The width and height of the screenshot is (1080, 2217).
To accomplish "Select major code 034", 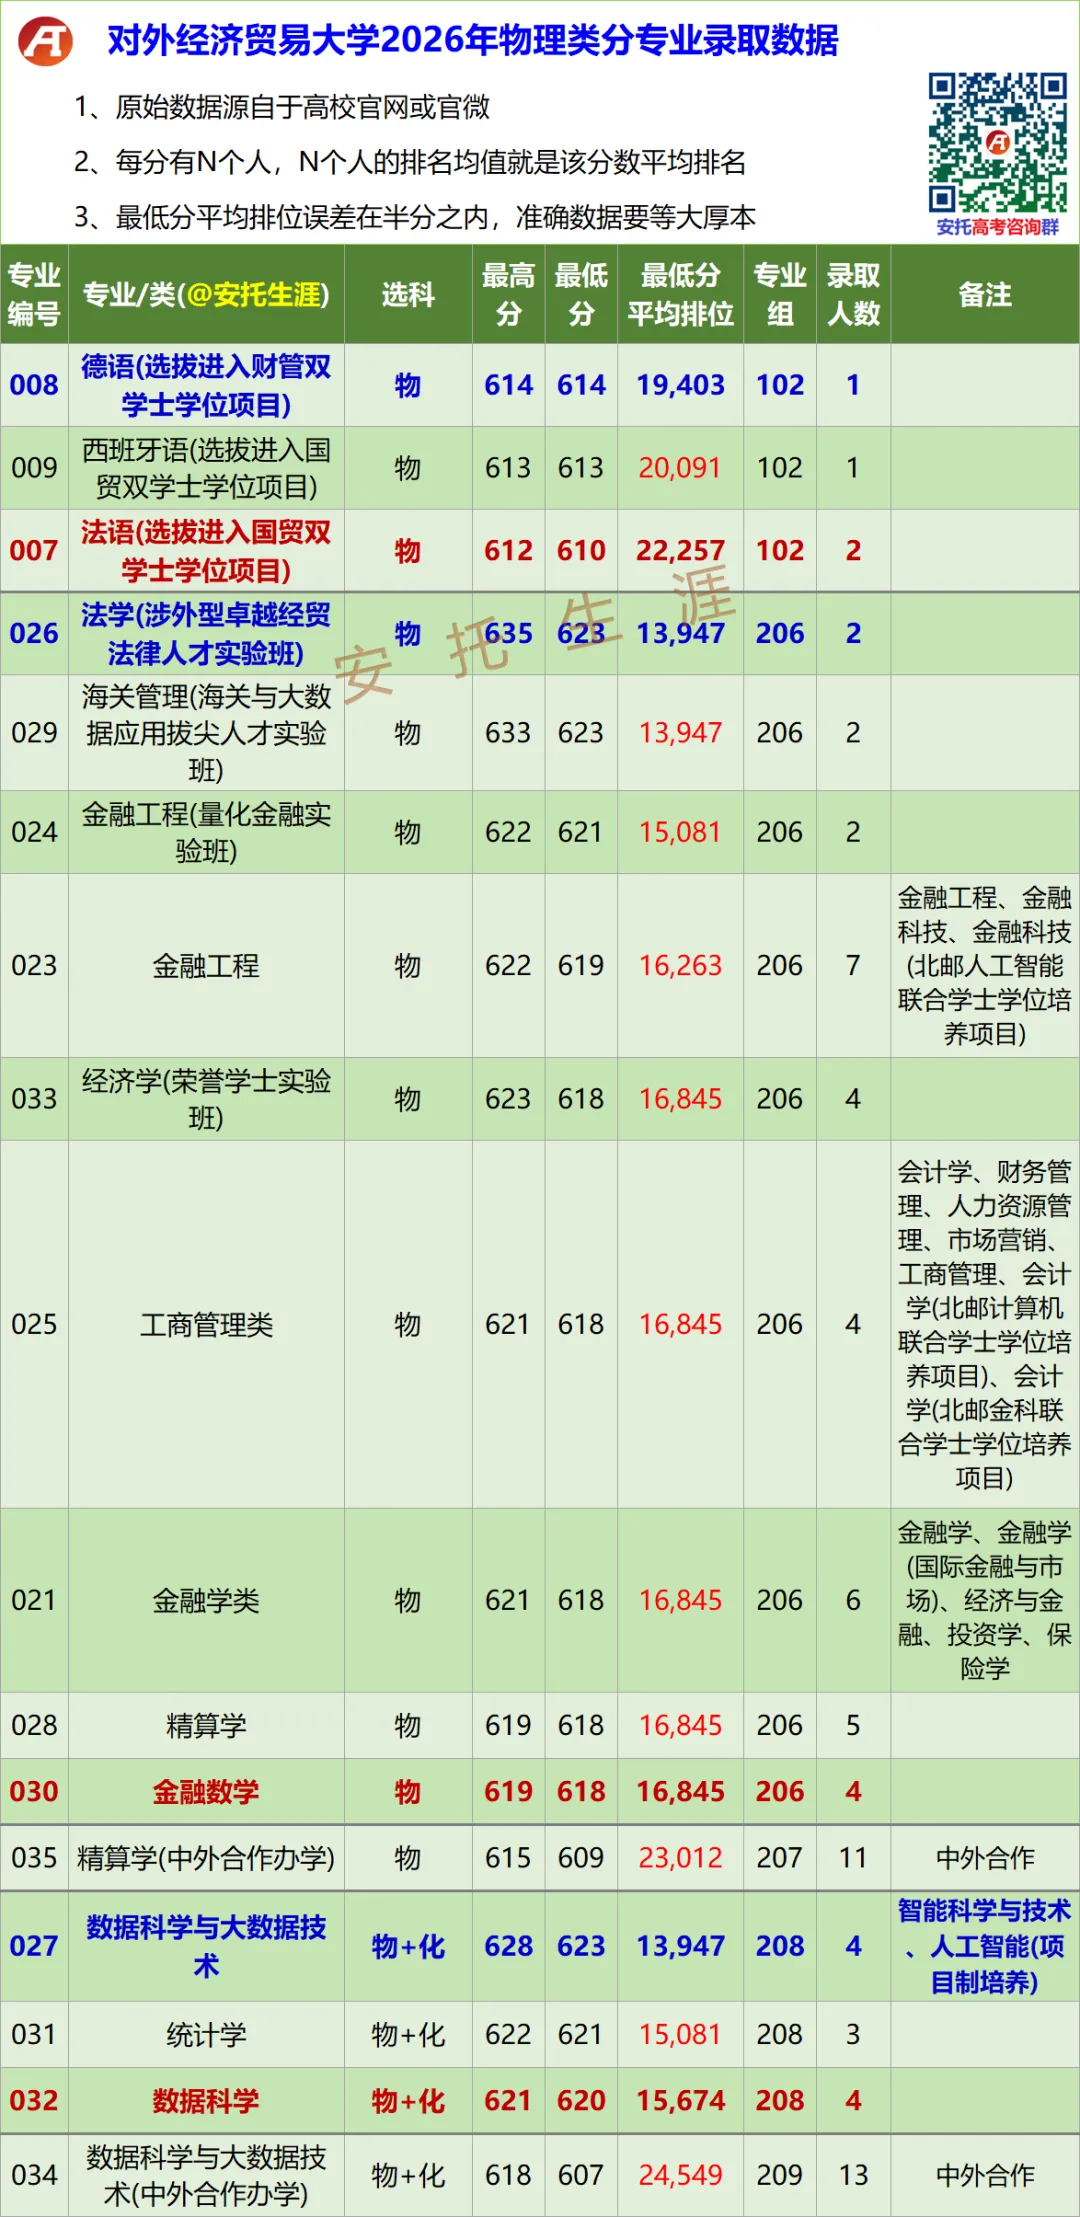I will click(34, 2176).
